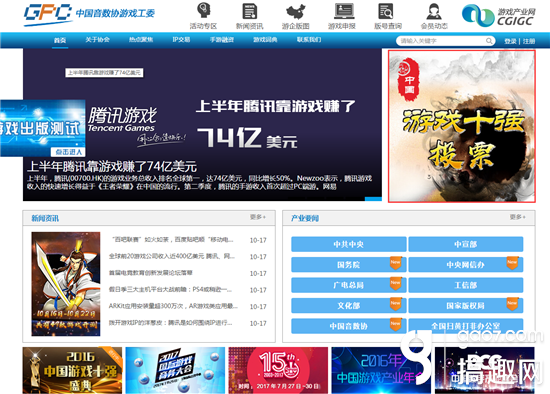Image resolution: width=550 pixels, height=394 pixels.
Task: Open the IP交易 navigation item
Action: pyautogui.click(x=181, y=40)
